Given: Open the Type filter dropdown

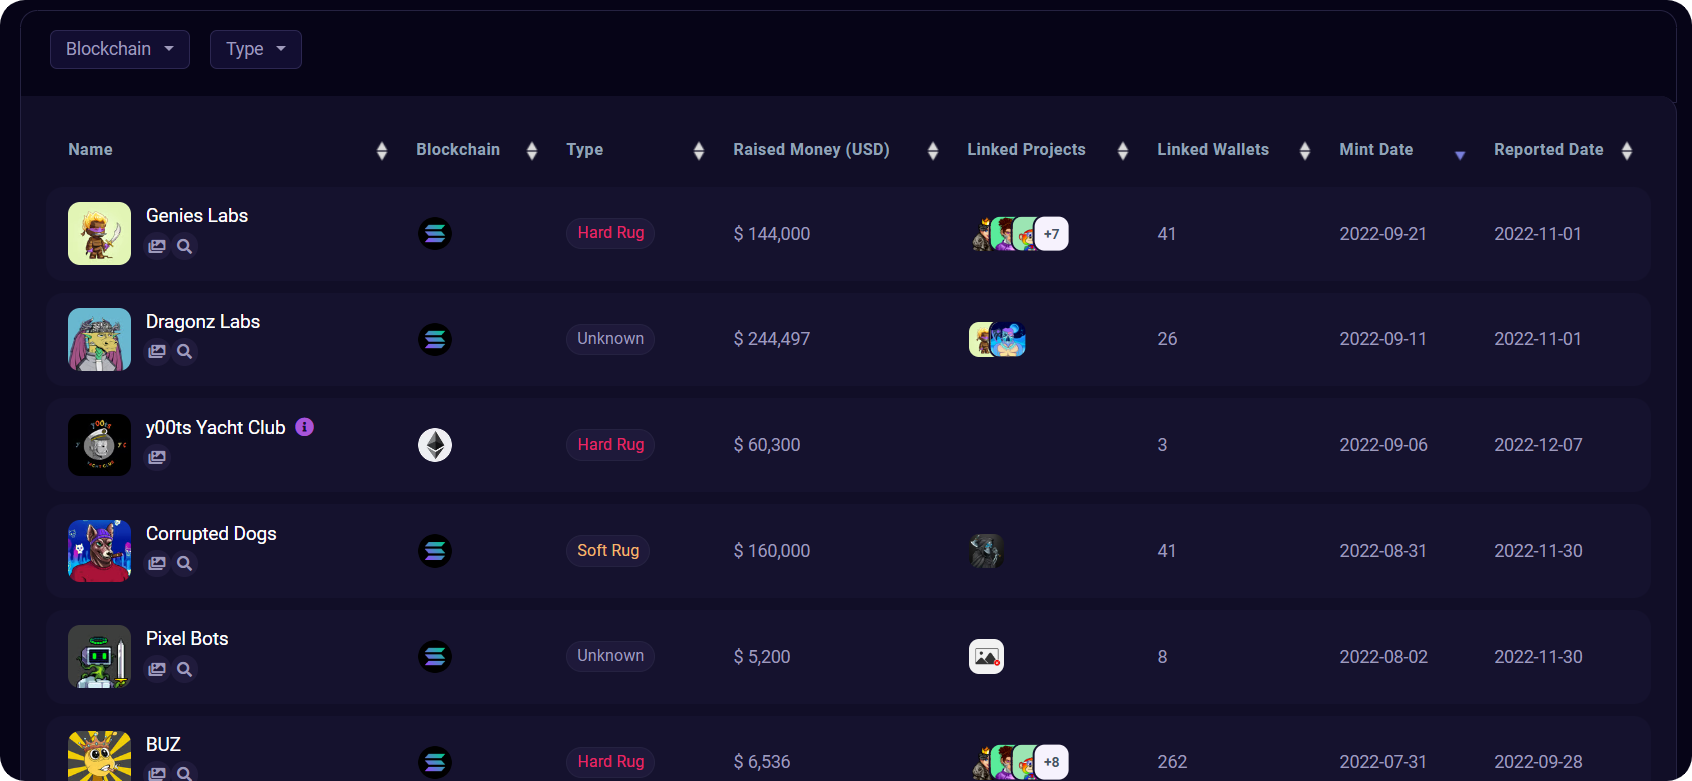Looking at the screenshot, I should coord(256,49).
